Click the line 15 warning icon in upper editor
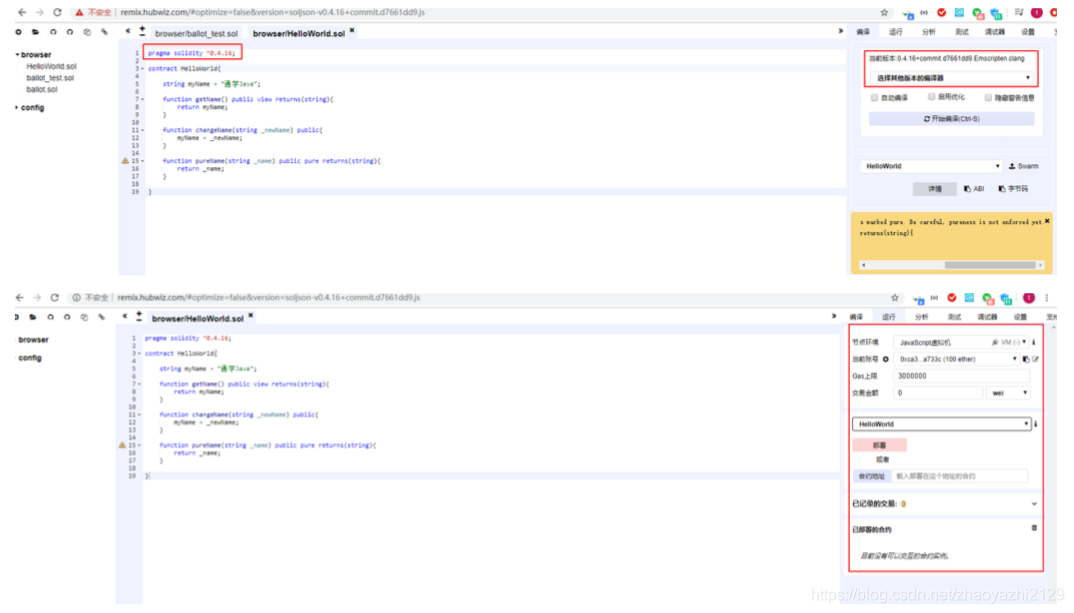The height and width of the screenshot is (613, 1074). [125, 161]
